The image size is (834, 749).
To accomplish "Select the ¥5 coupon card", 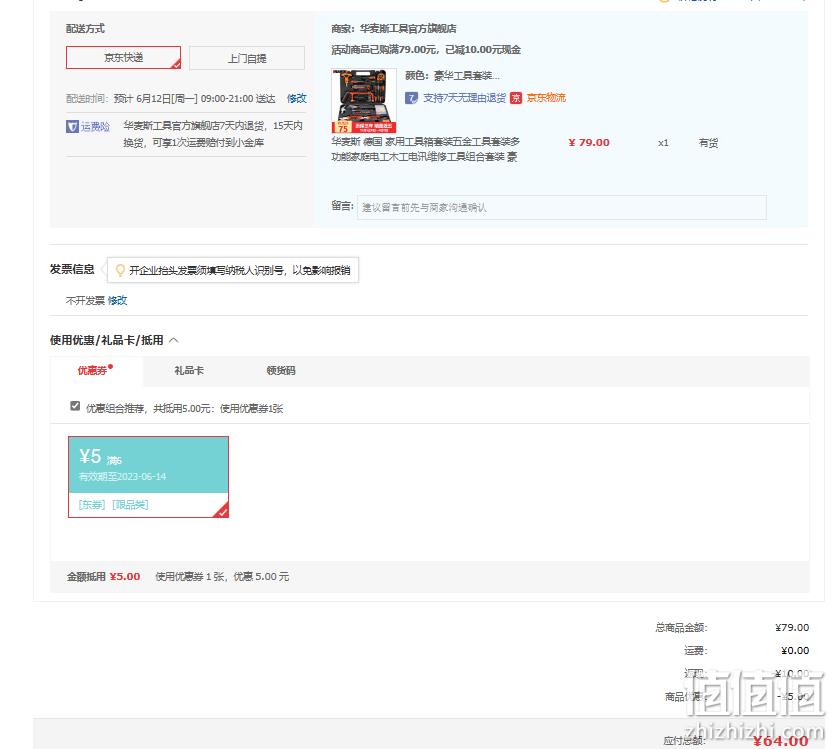I will click(x=148, y=477).
